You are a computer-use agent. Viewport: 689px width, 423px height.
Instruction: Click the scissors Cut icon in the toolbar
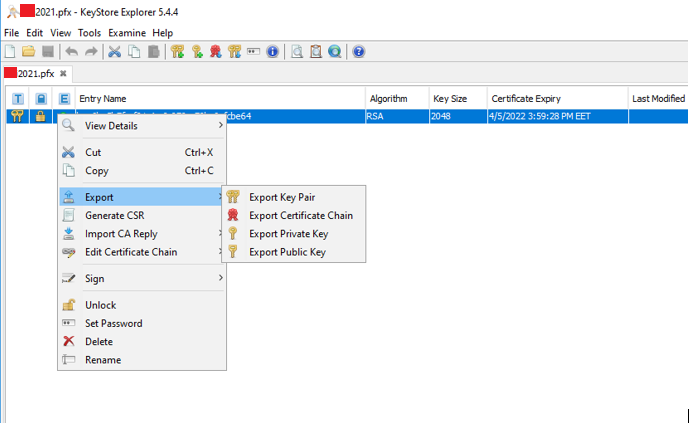[114, 51]
